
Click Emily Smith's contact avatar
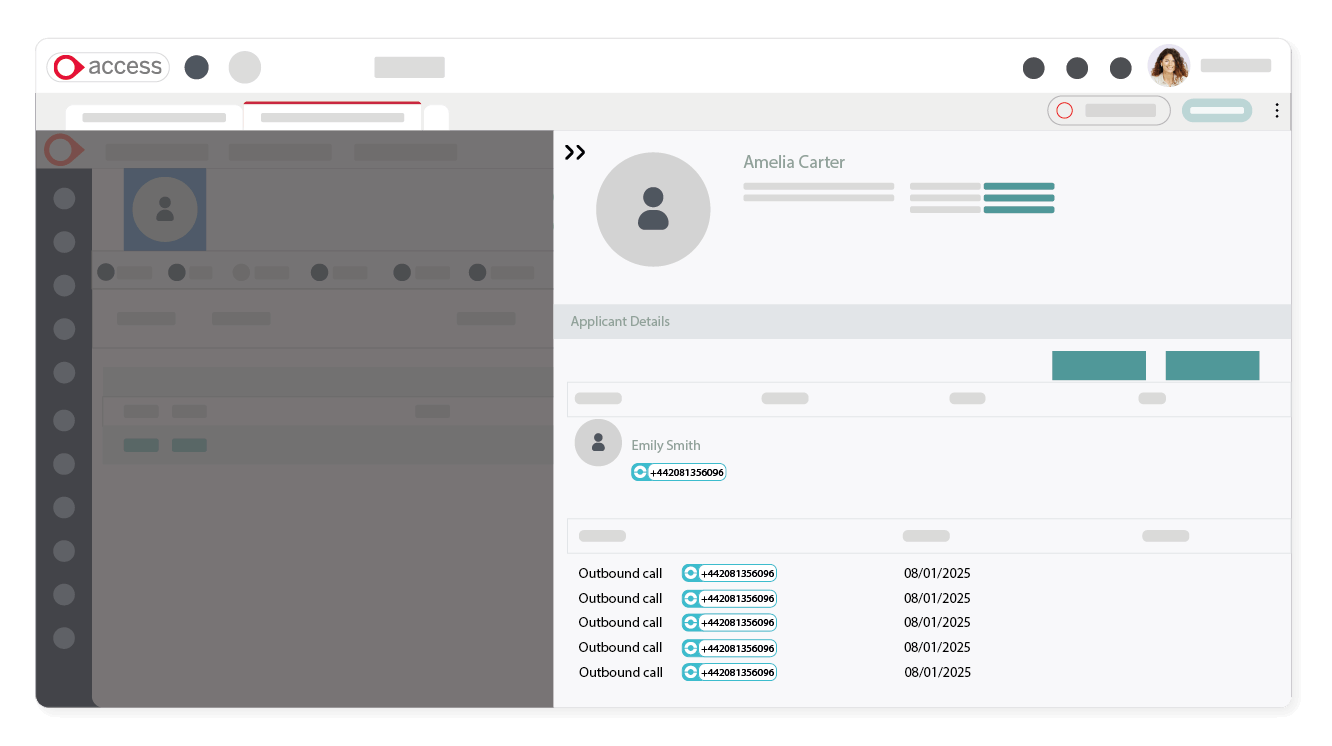tap(598, 442)
